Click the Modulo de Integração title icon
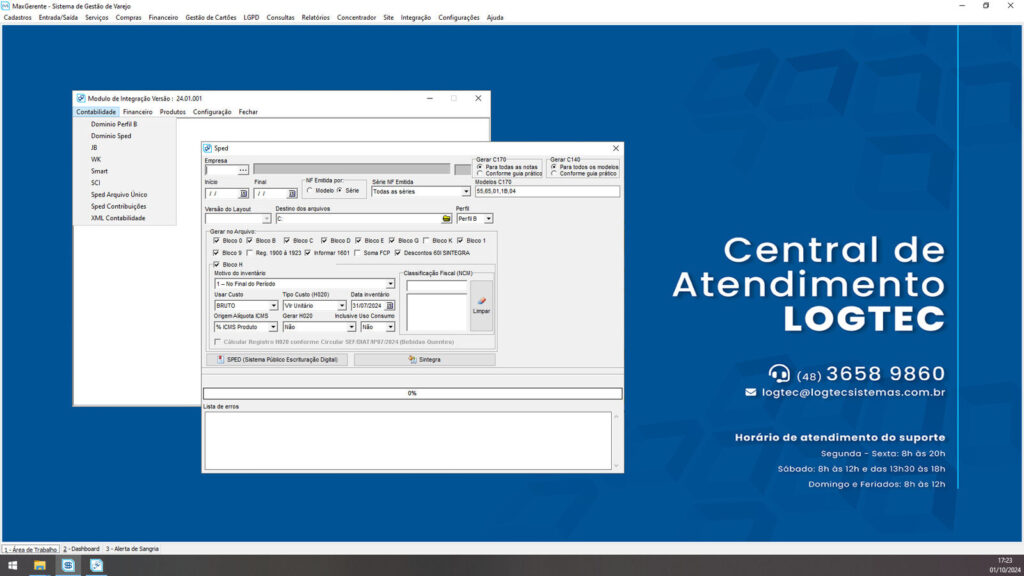1024x576 pixels. (81, 99)
